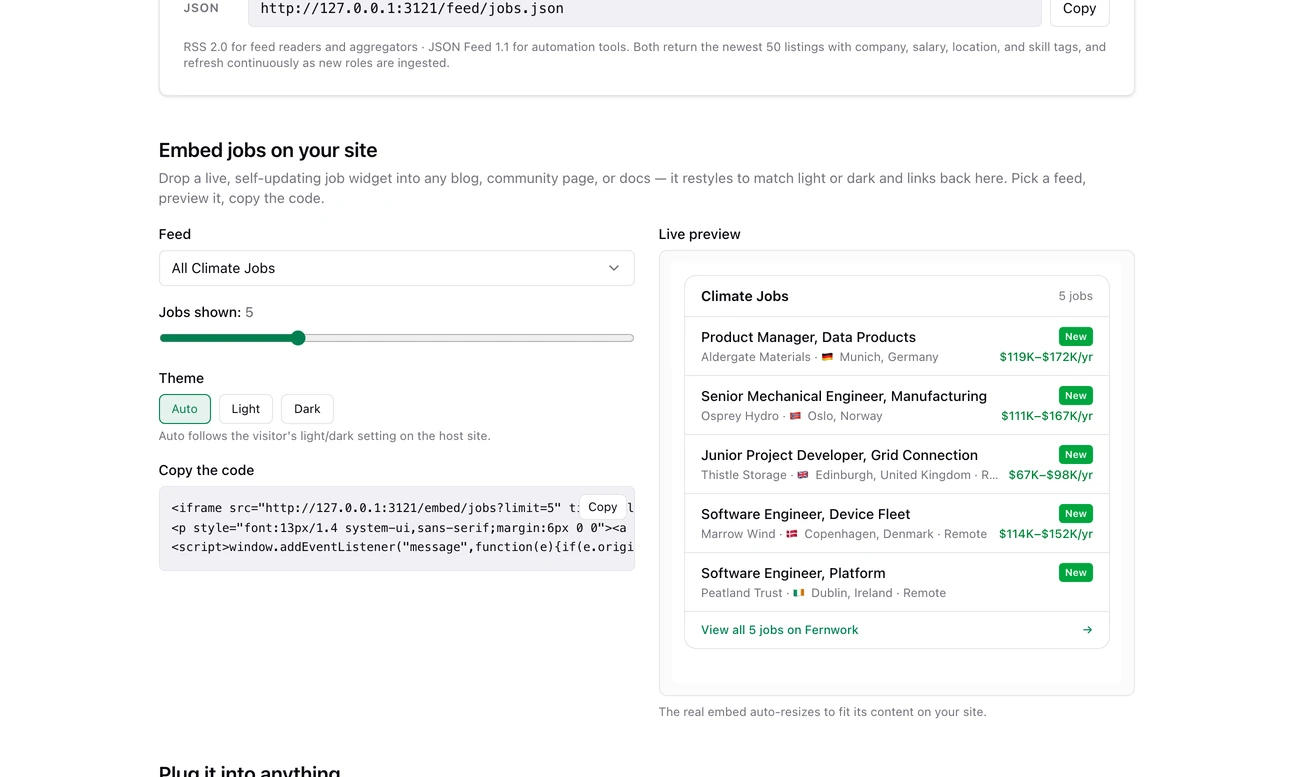1293x777 pixels.
Task: Click New badge on Product Manager listing
Action: (x=1076, y=337)
